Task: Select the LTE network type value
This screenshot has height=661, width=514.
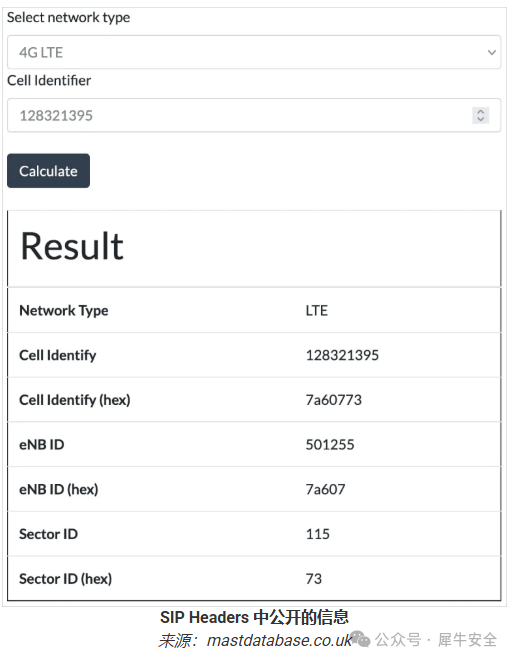Action: [317, 311]
